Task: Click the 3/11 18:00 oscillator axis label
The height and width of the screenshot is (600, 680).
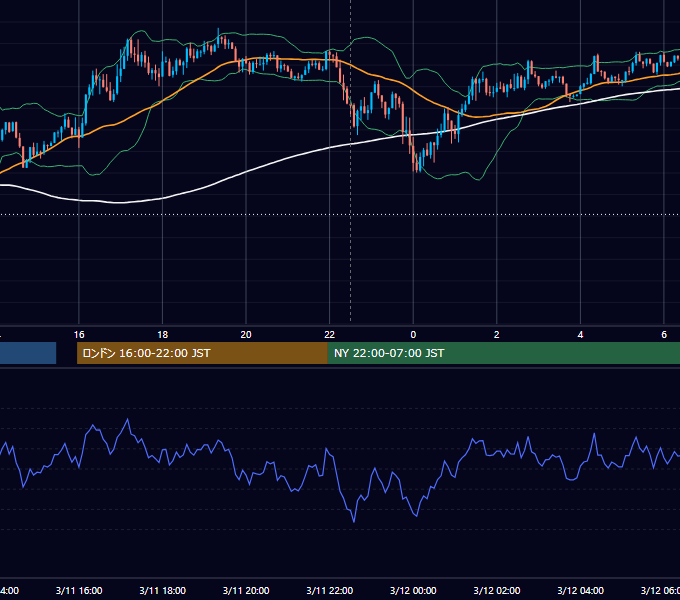Action: click(163, 590)
